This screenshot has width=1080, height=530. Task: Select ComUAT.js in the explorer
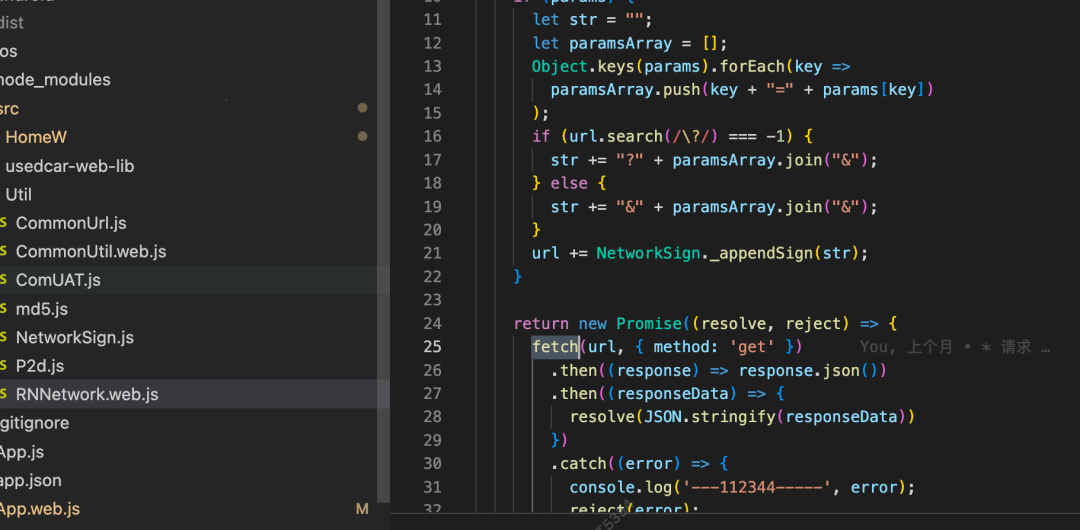tap(59, 280)
